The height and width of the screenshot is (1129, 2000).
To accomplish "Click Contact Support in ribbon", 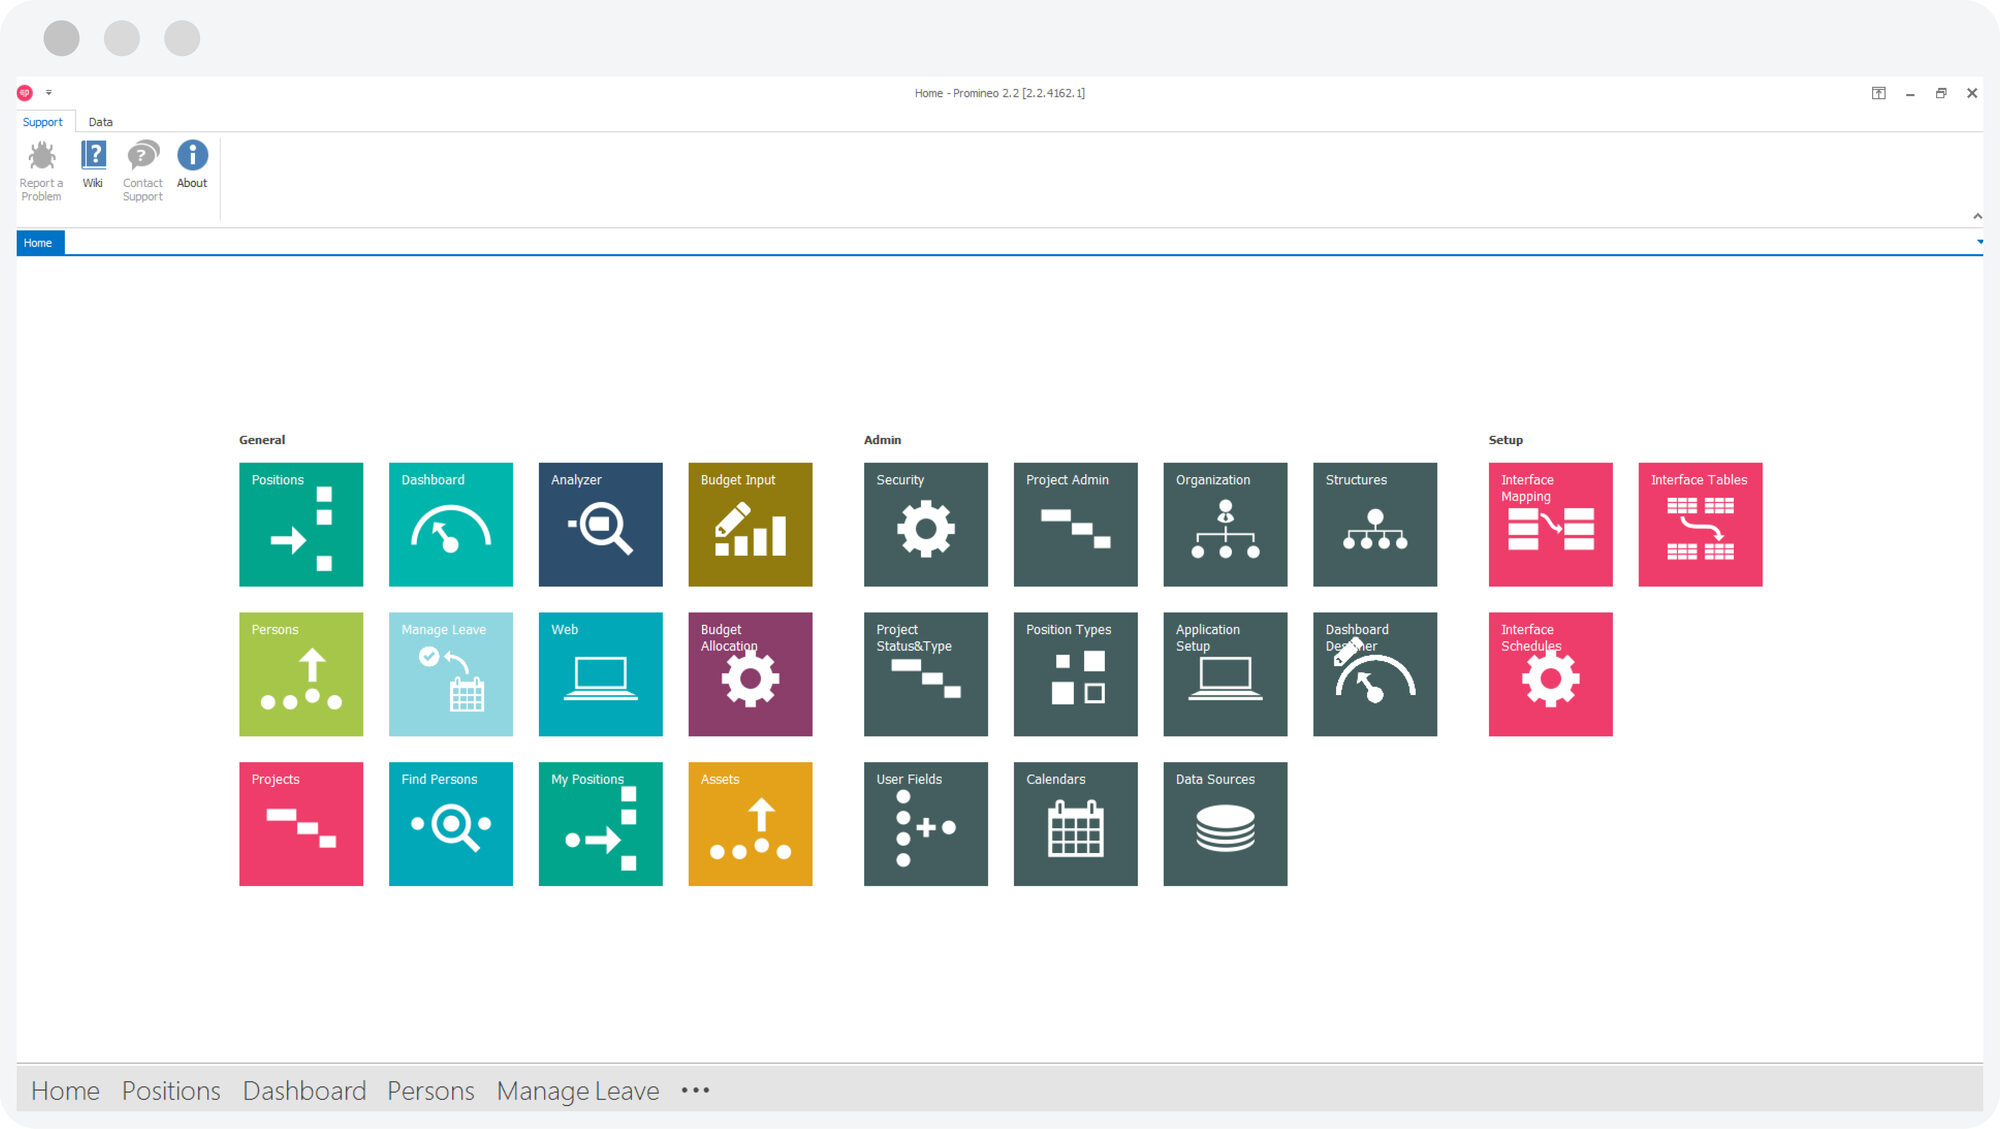I will click(143, 171).
